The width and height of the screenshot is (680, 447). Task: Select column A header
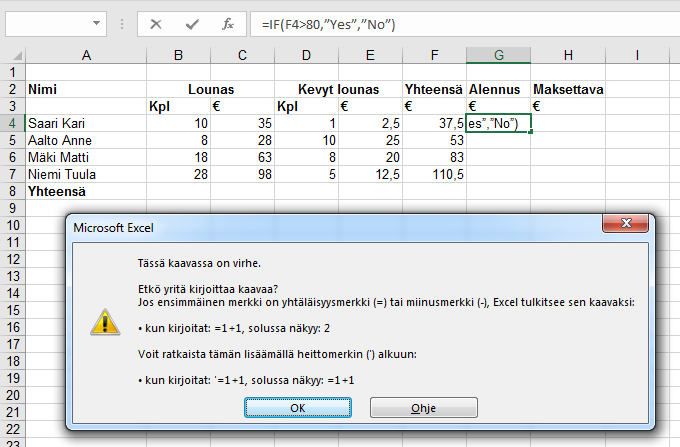(86, 55)
